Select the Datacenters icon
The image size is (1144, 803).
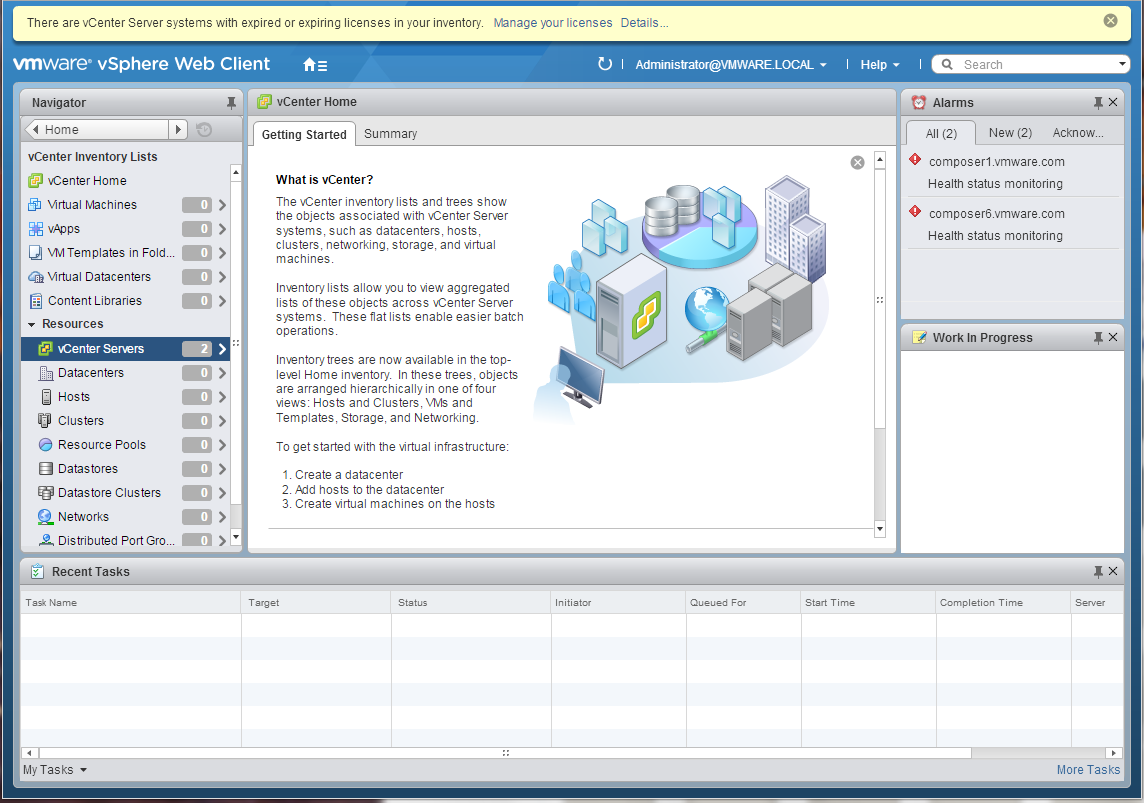45,373
